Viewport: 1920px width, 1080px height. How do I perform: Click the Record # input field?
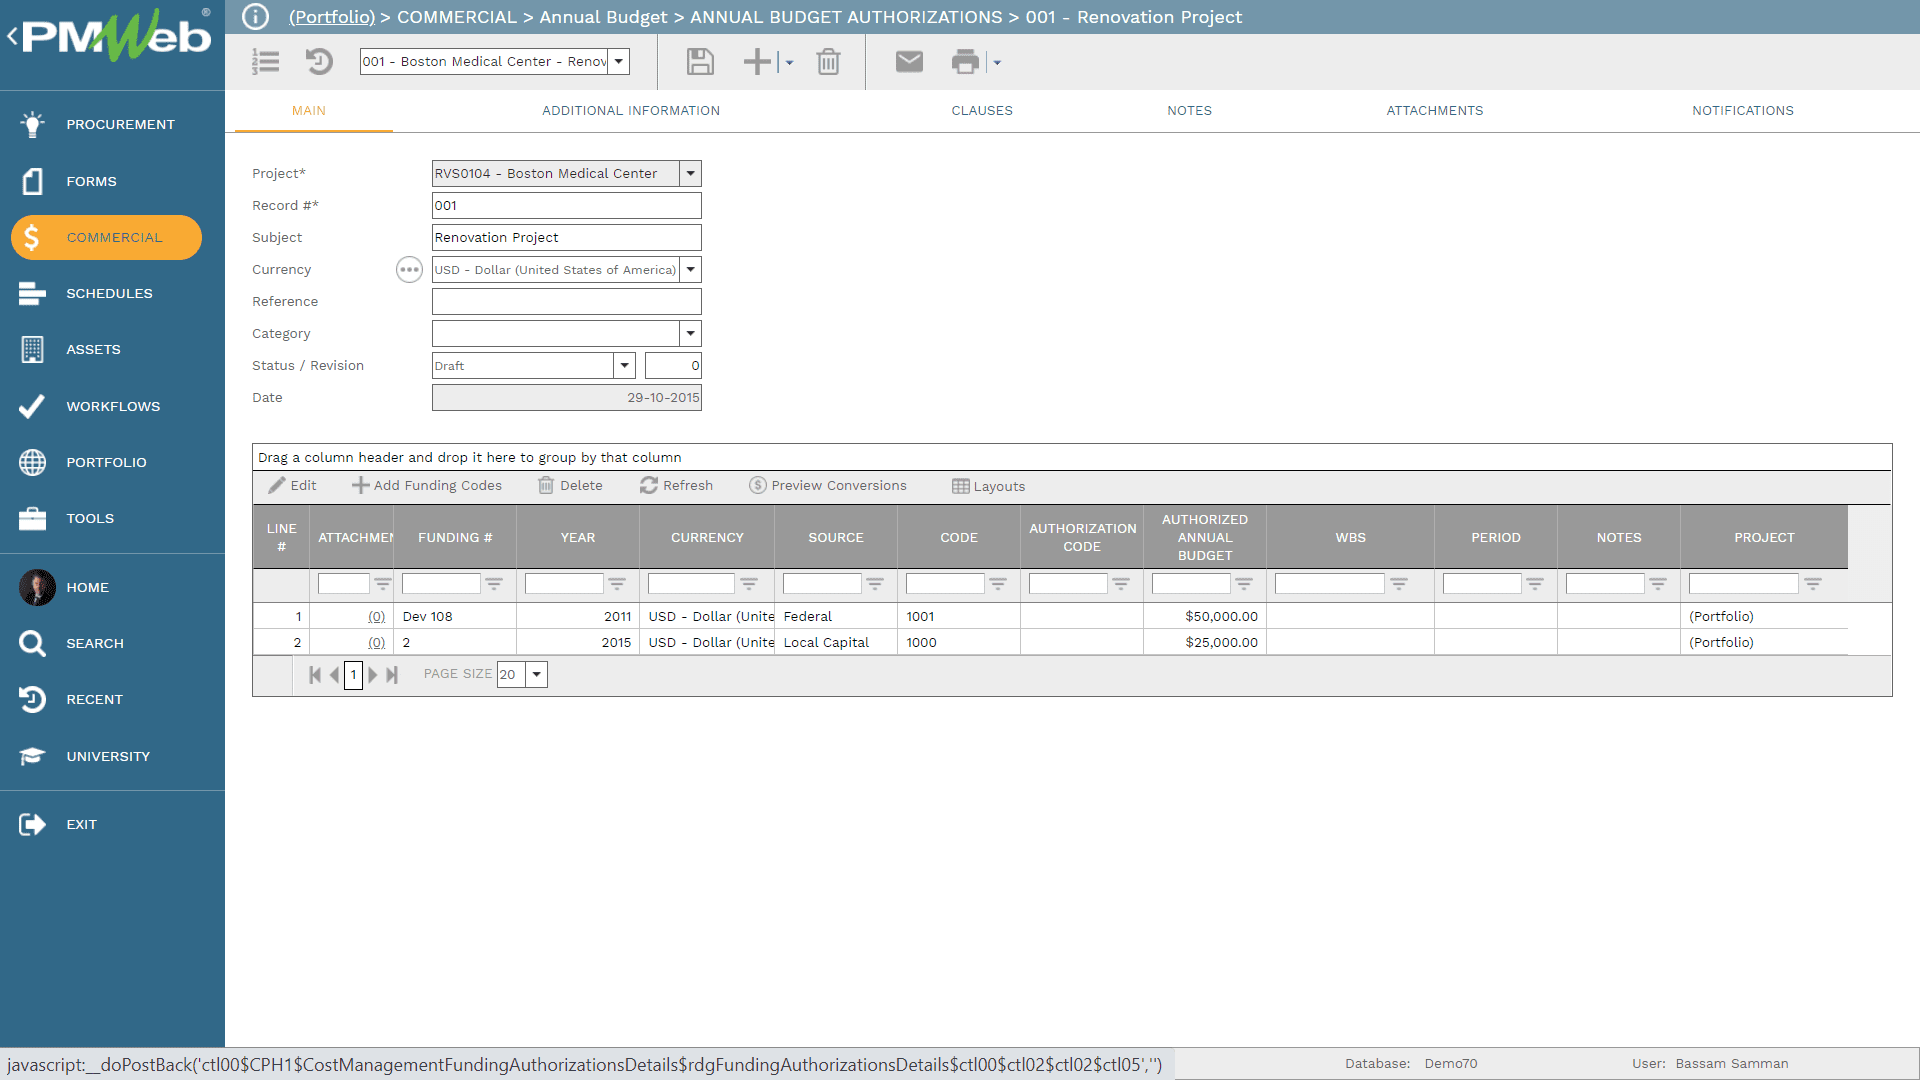[x=567, y=205]
